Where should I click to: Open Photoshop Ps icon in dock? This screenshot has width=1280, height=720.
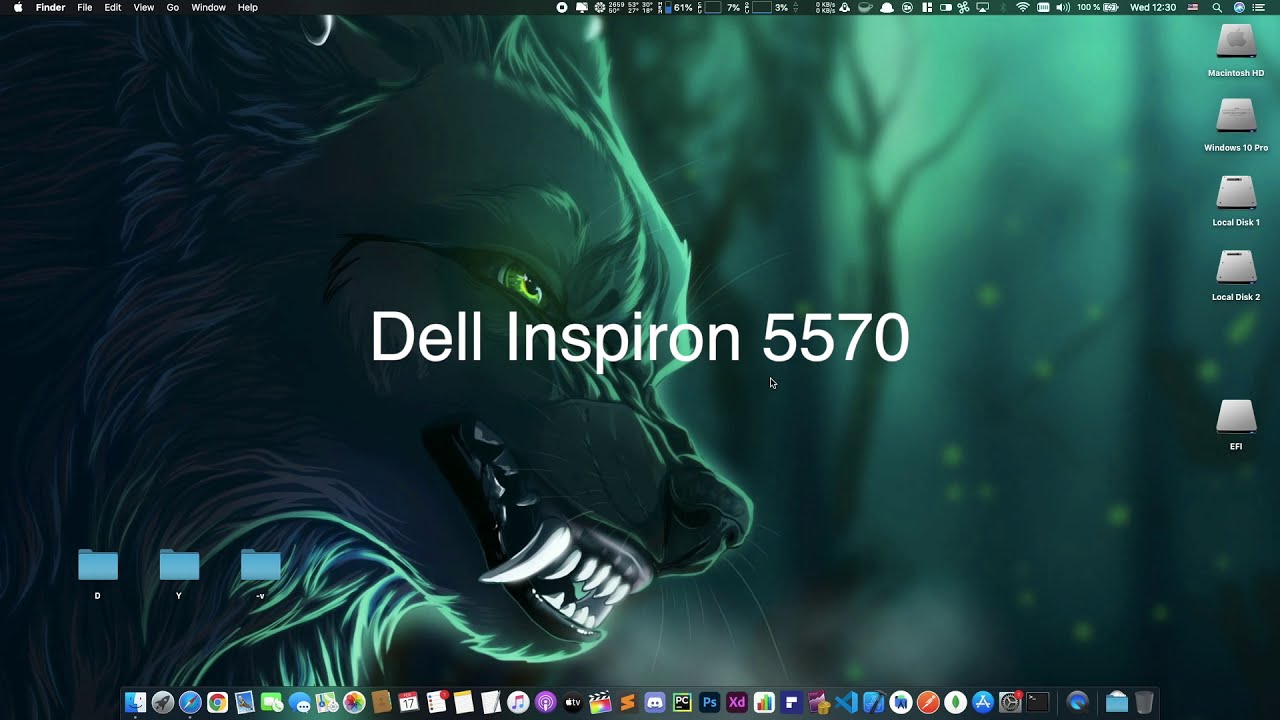point(709,703)
